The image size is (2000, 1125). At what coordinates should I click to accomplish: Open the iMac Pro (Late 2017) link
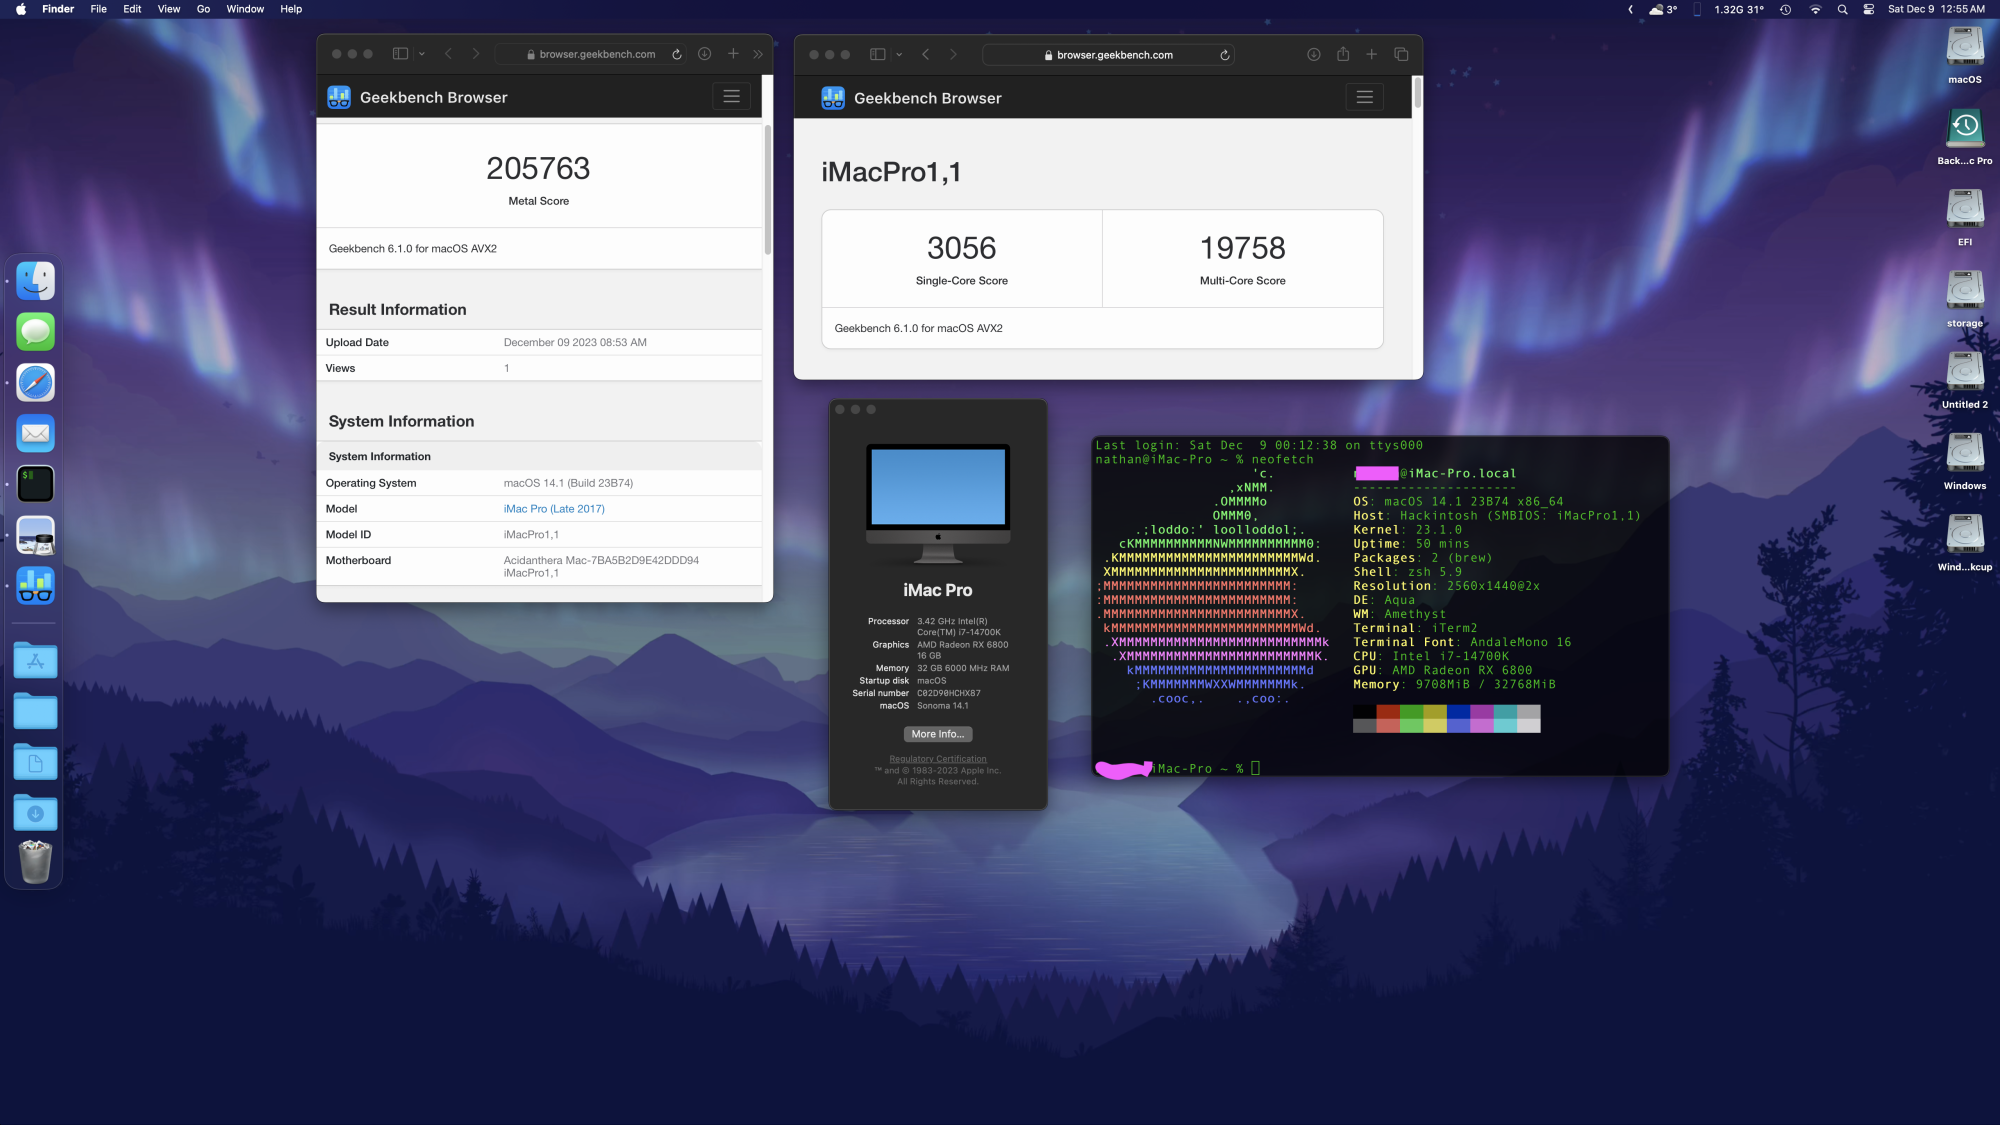point(554,509)
